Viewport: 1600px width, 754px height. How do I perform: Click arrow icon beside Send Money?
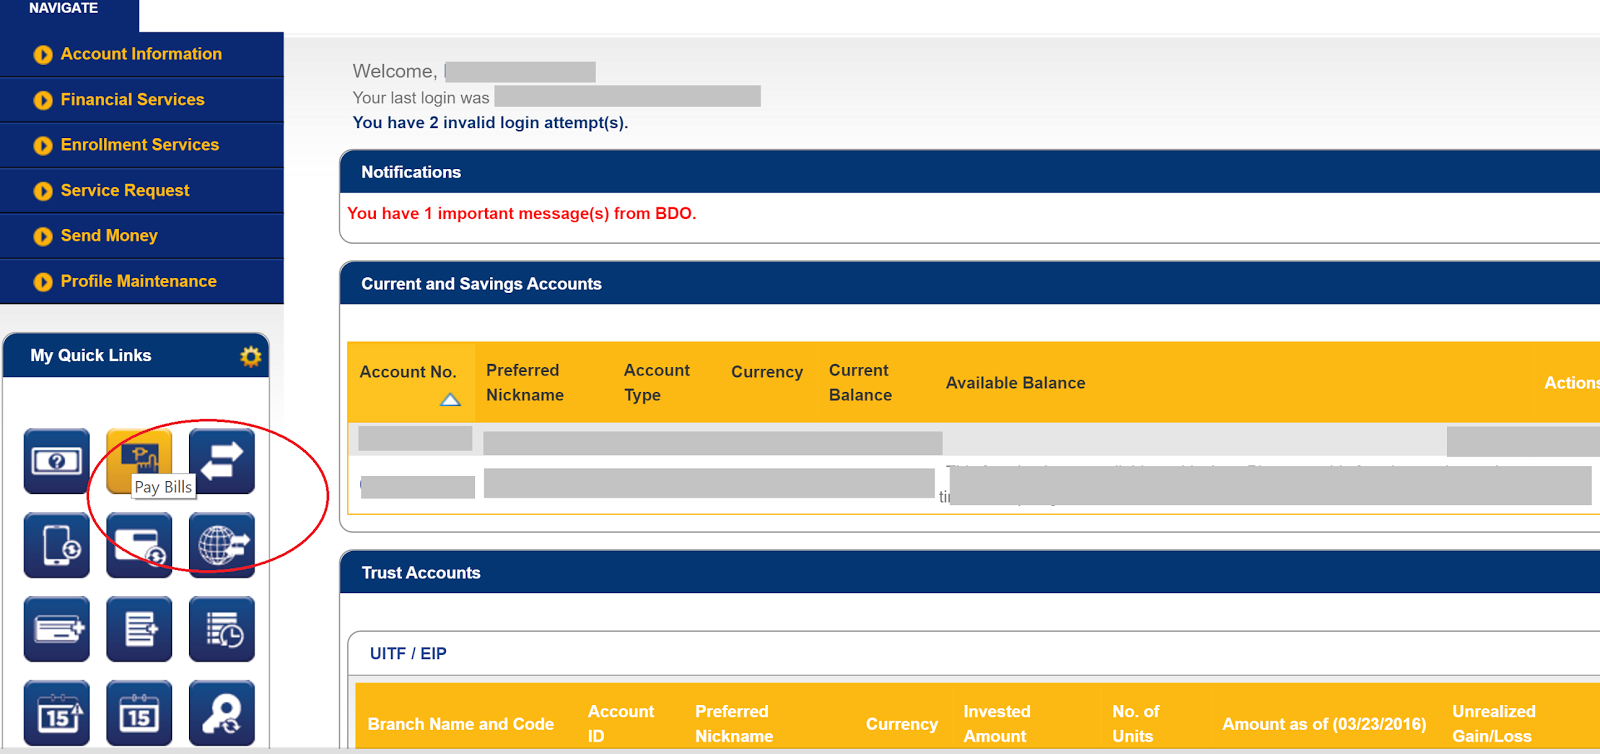point(43,237)
